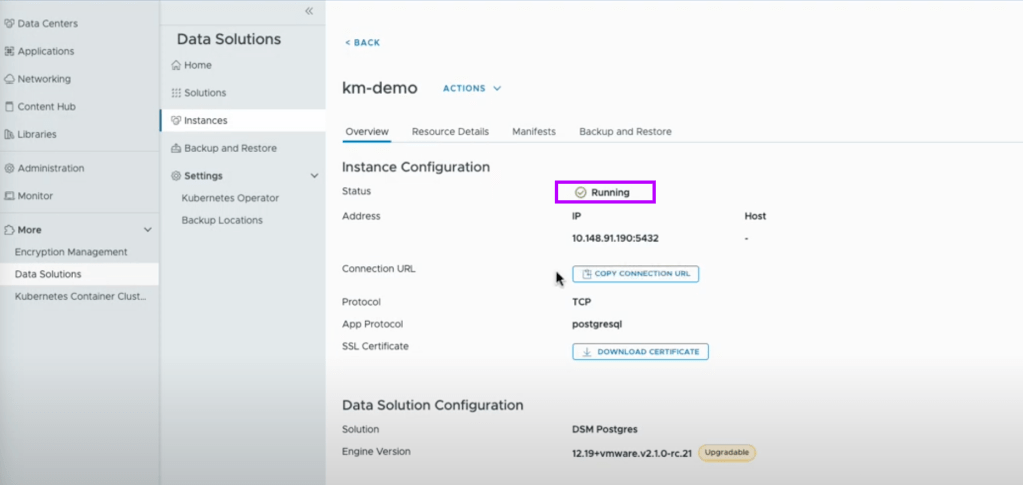The height and width of the screenshot is (485, 1023).
Task: Click the Applications icon in sidebar
Action: pos(9,51)
